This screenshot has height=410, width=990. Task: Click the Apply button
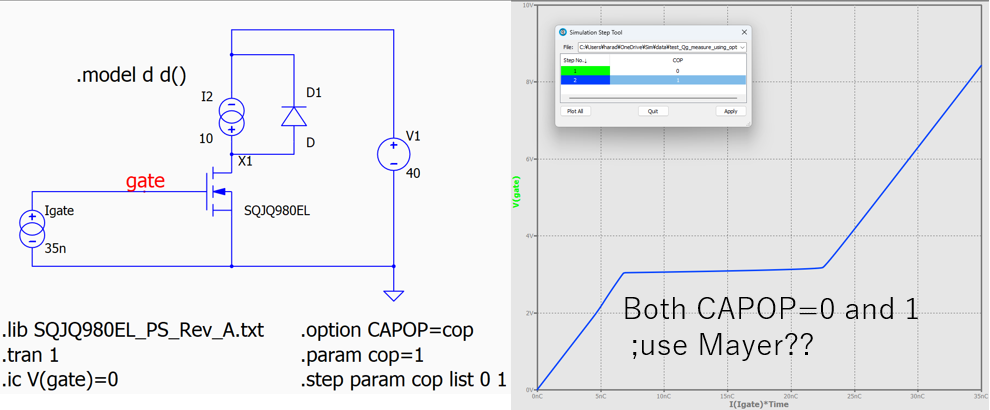click(x=730, y=111)
